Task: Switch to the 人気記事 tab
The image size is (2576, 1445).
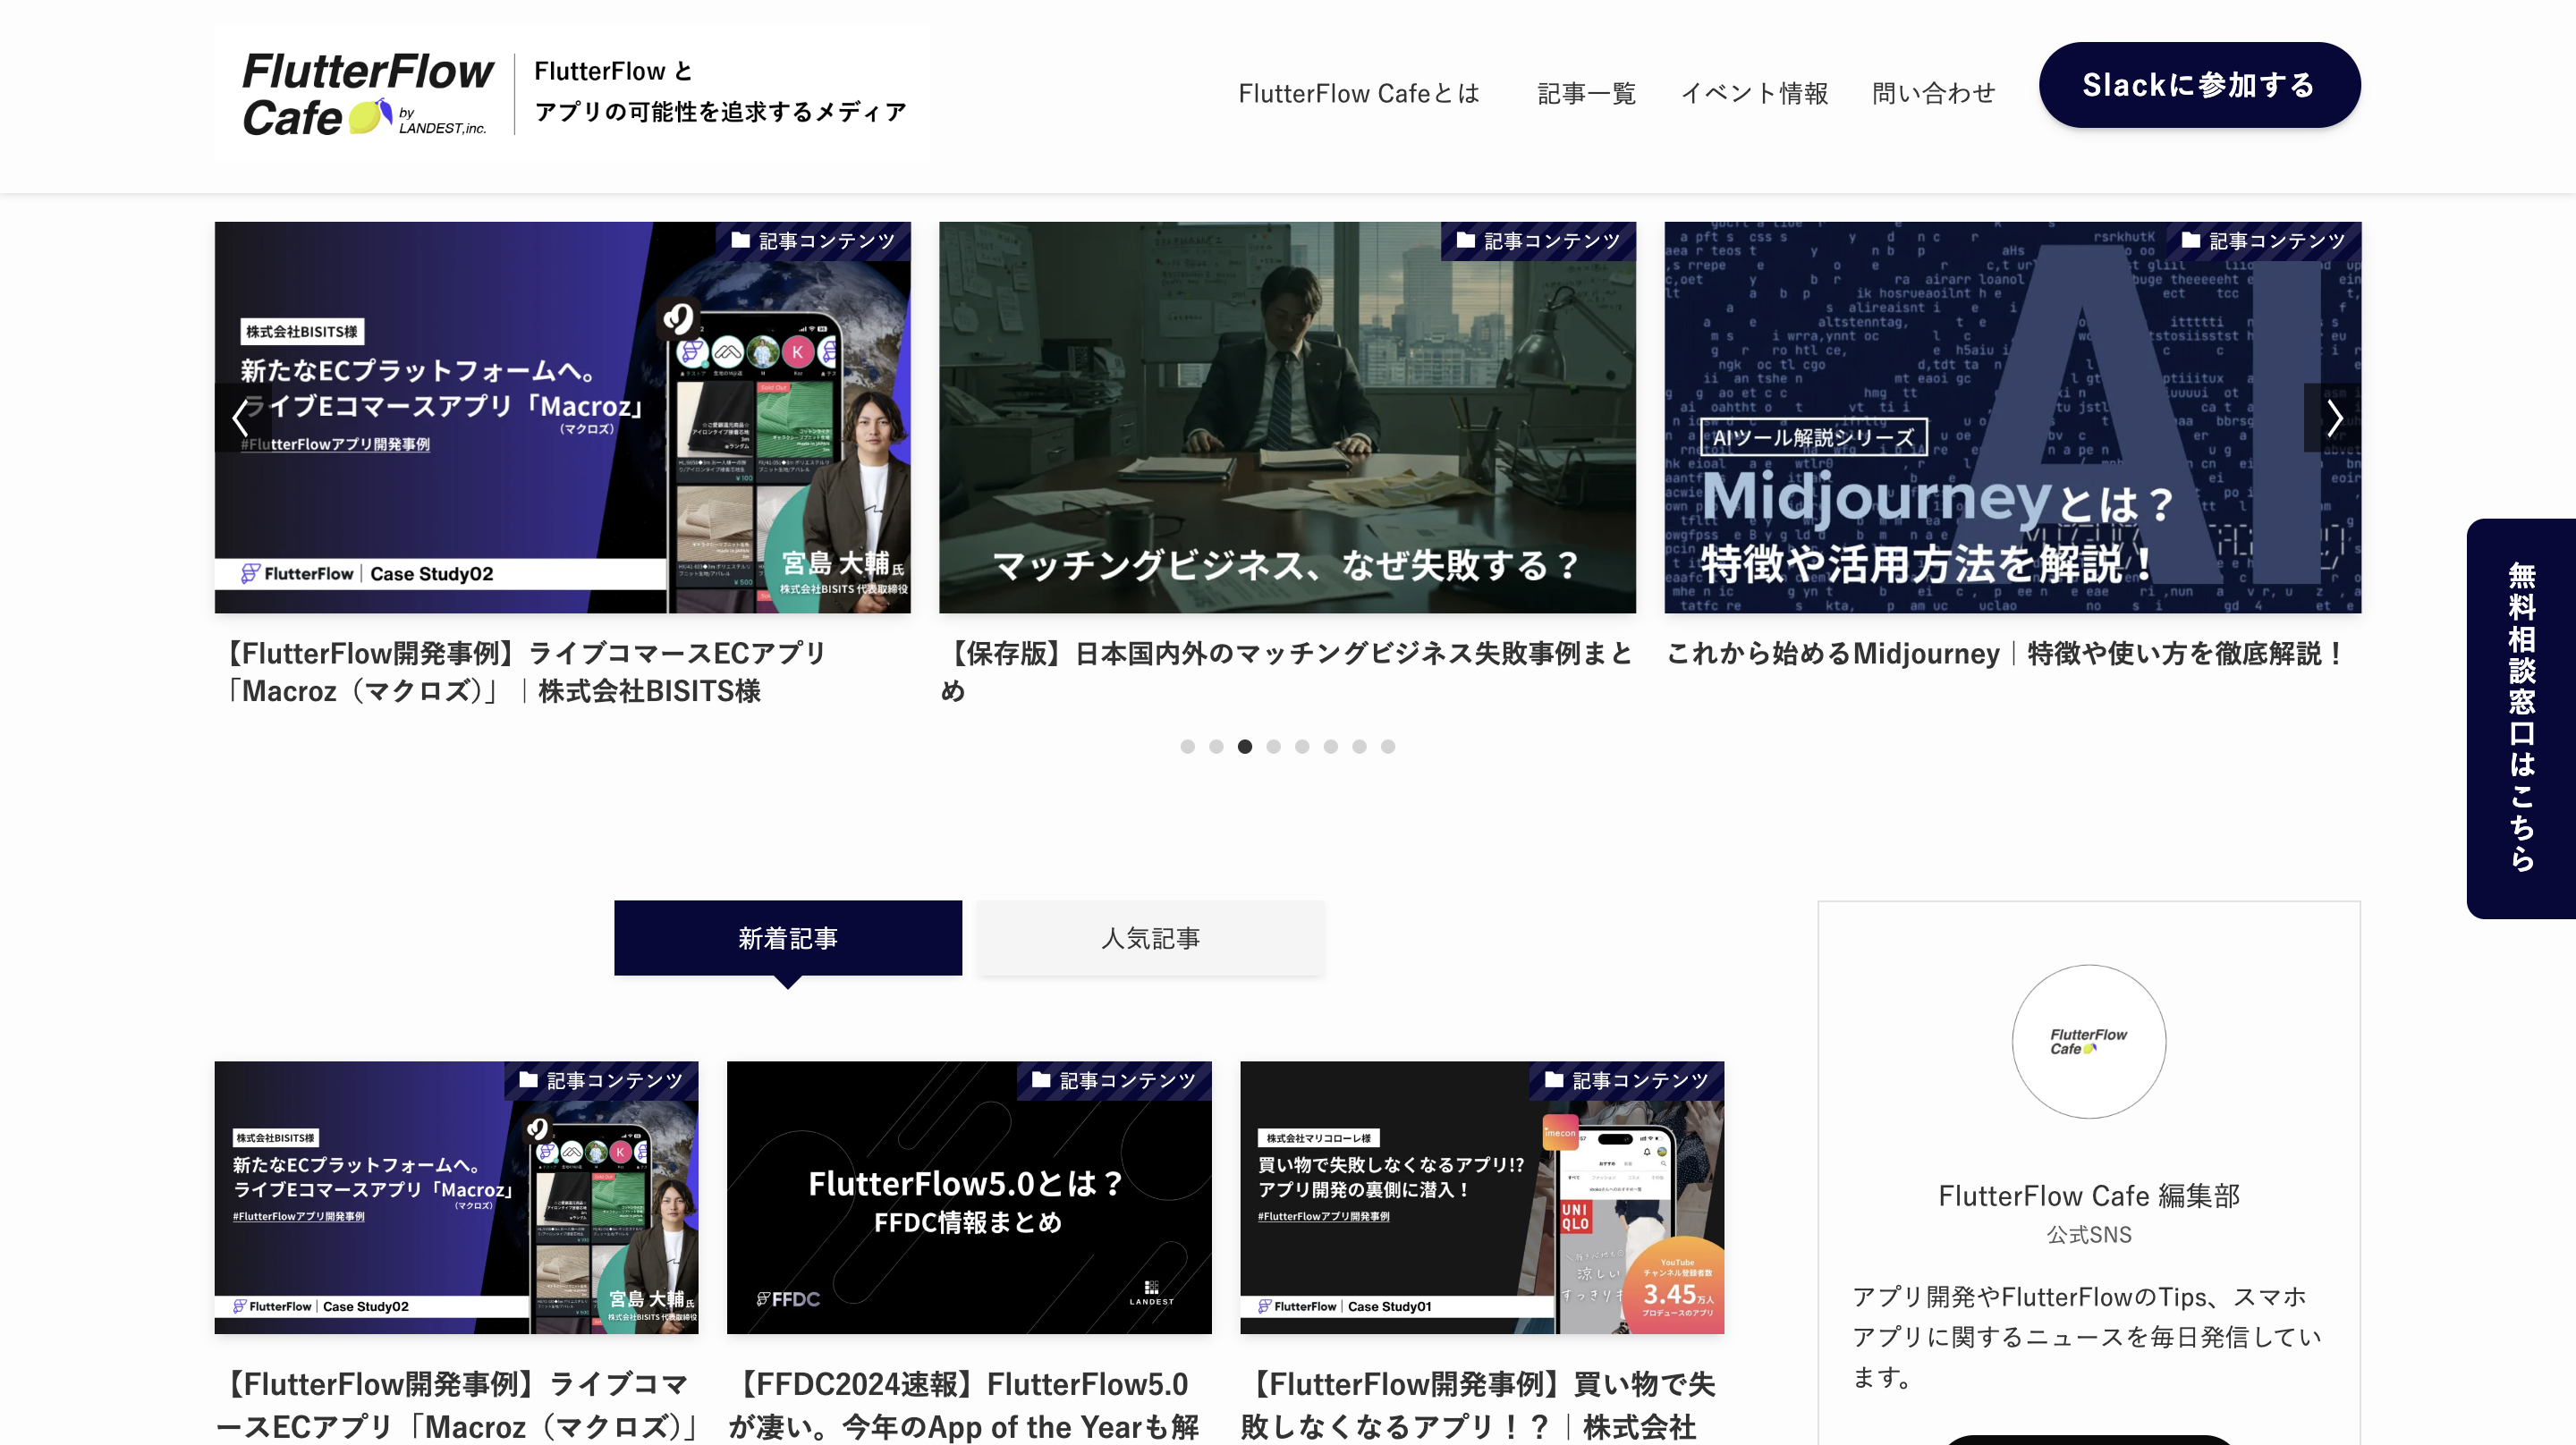Action: (1149, 938)
